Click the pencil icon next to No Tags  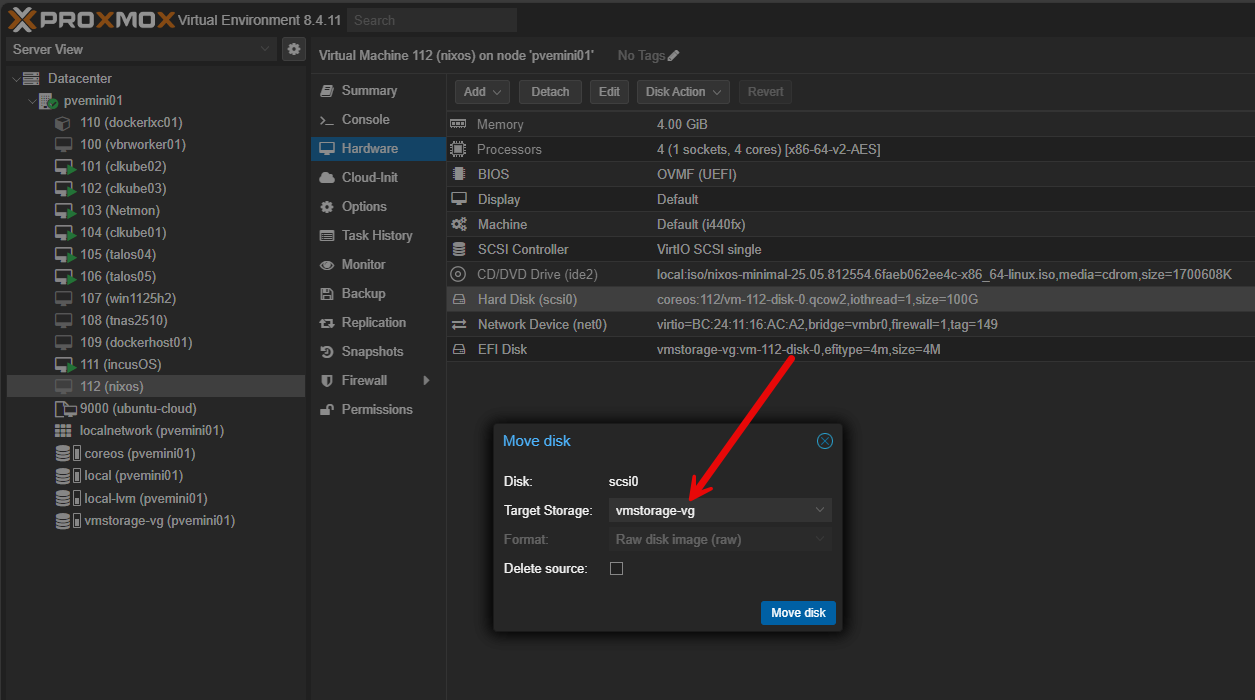674,56
